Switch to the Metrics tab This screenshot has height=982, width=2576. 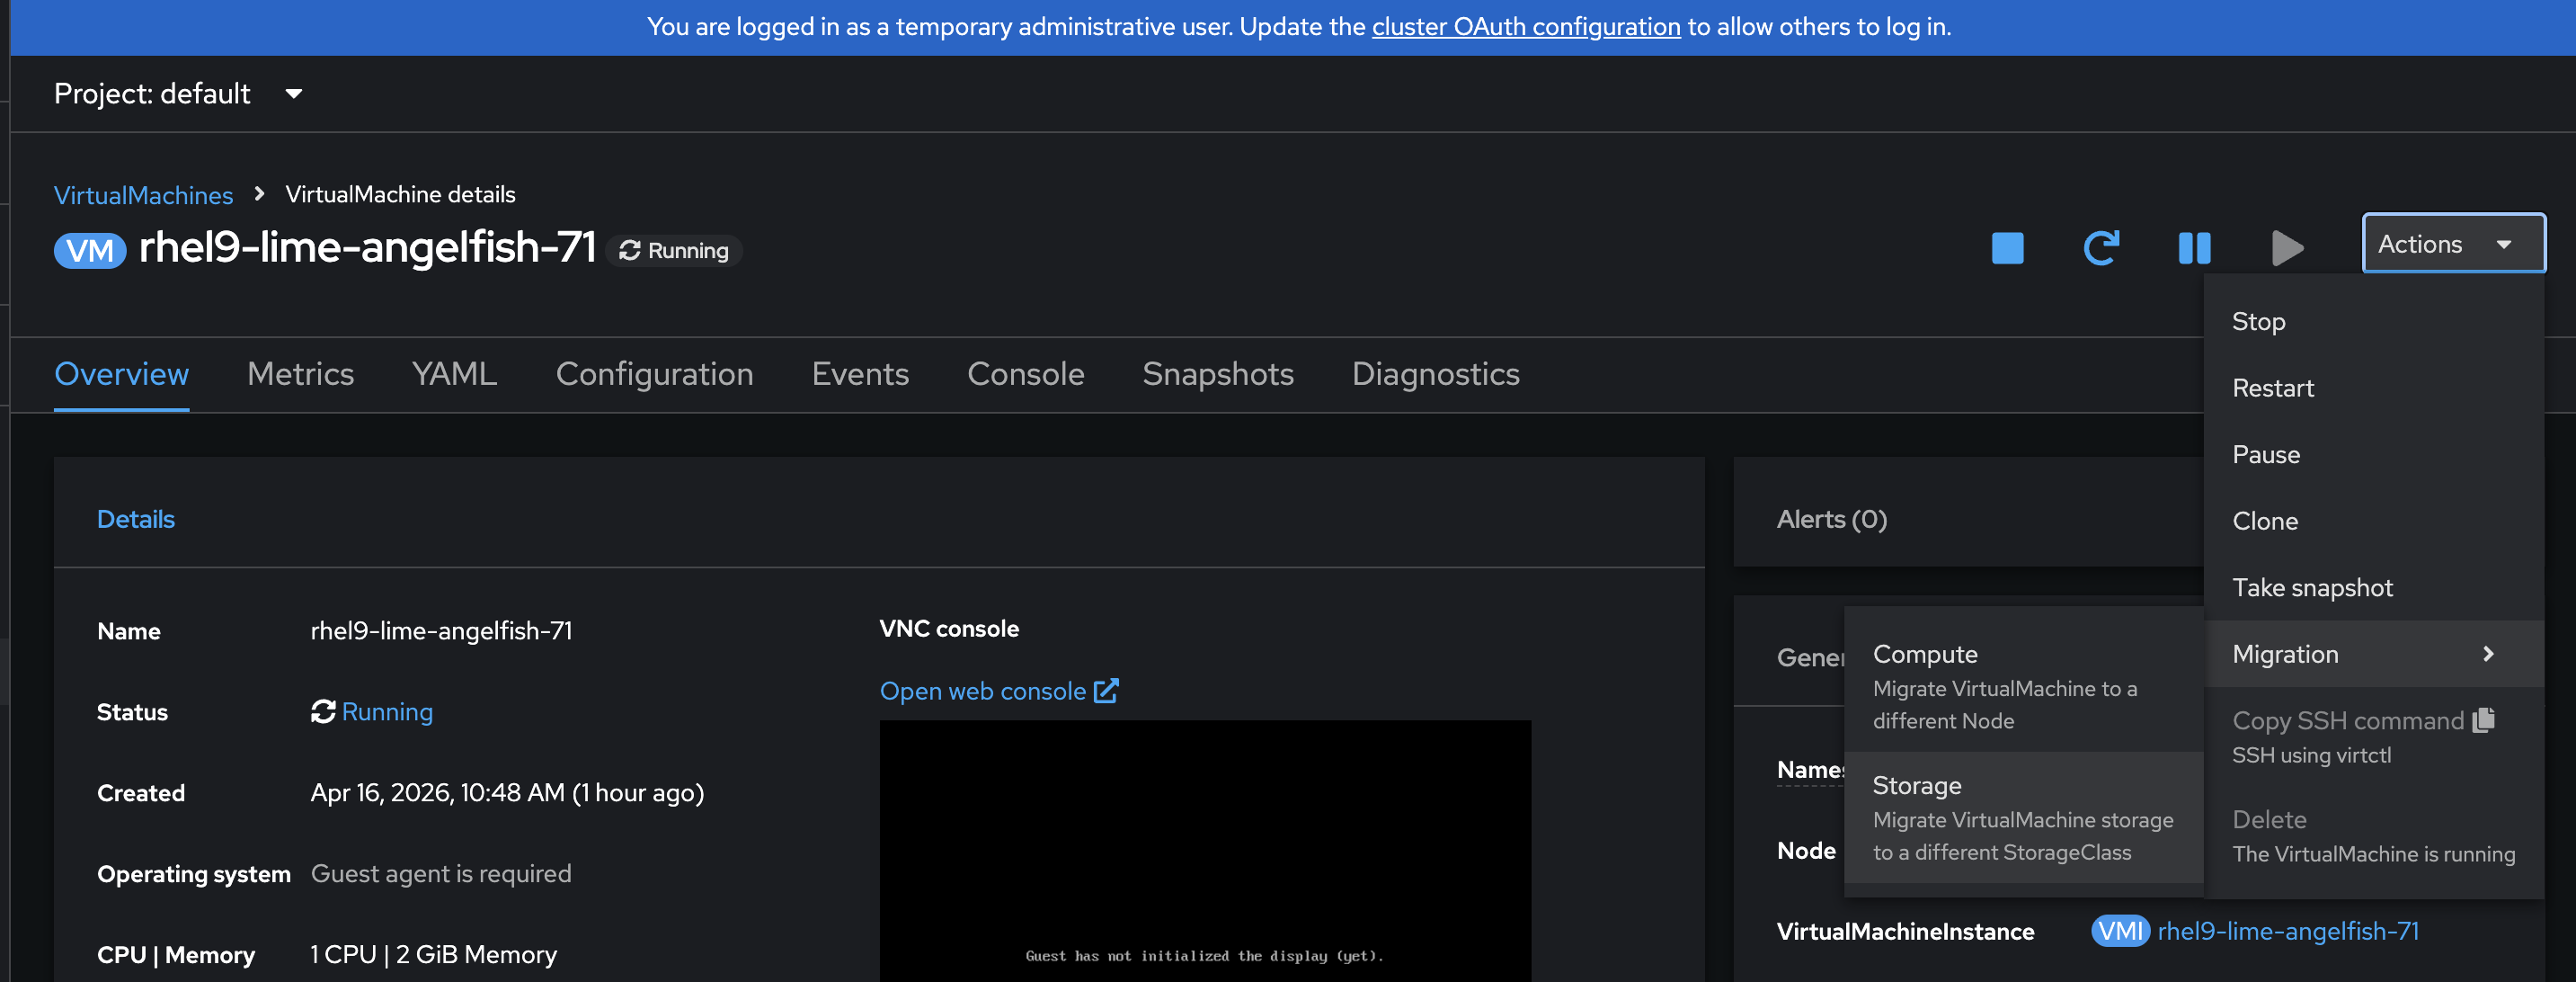point(300,374)
